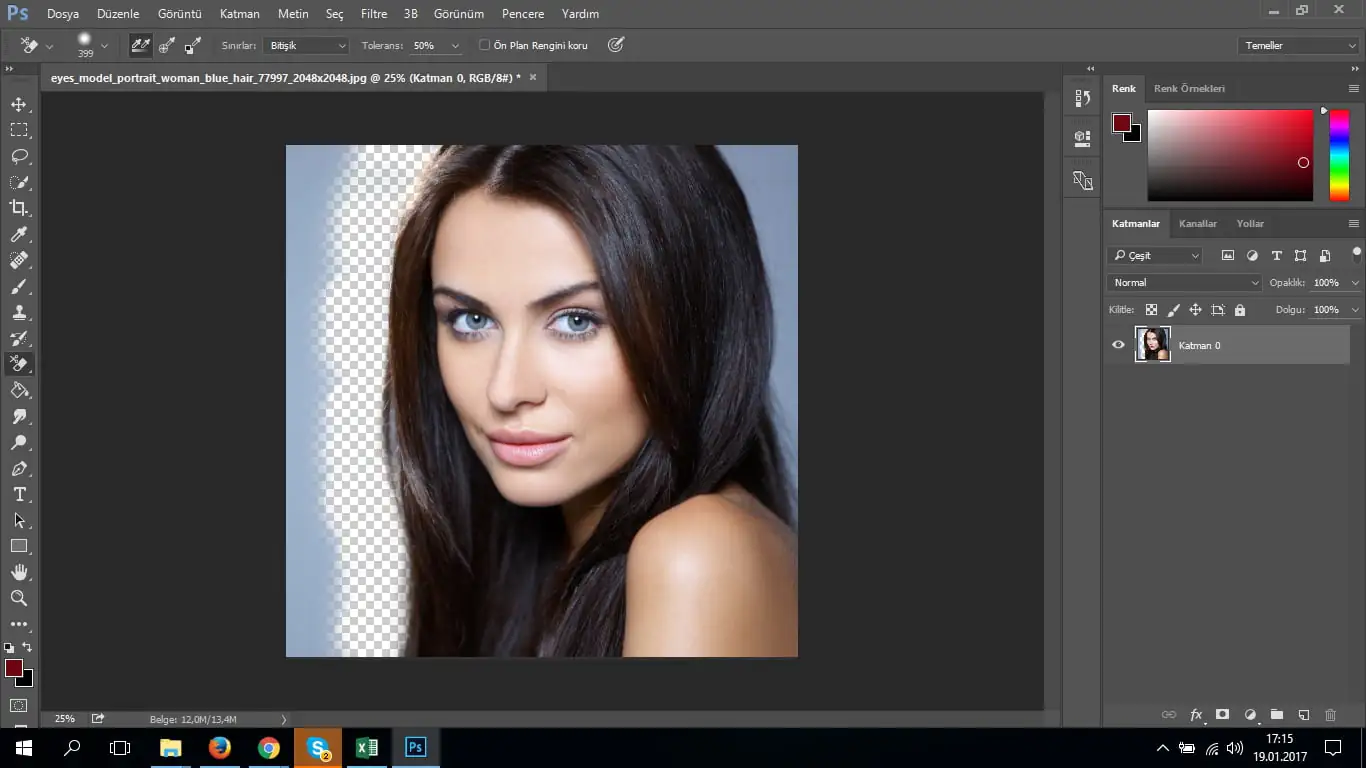Select the Hand tool

pos(19,572)
